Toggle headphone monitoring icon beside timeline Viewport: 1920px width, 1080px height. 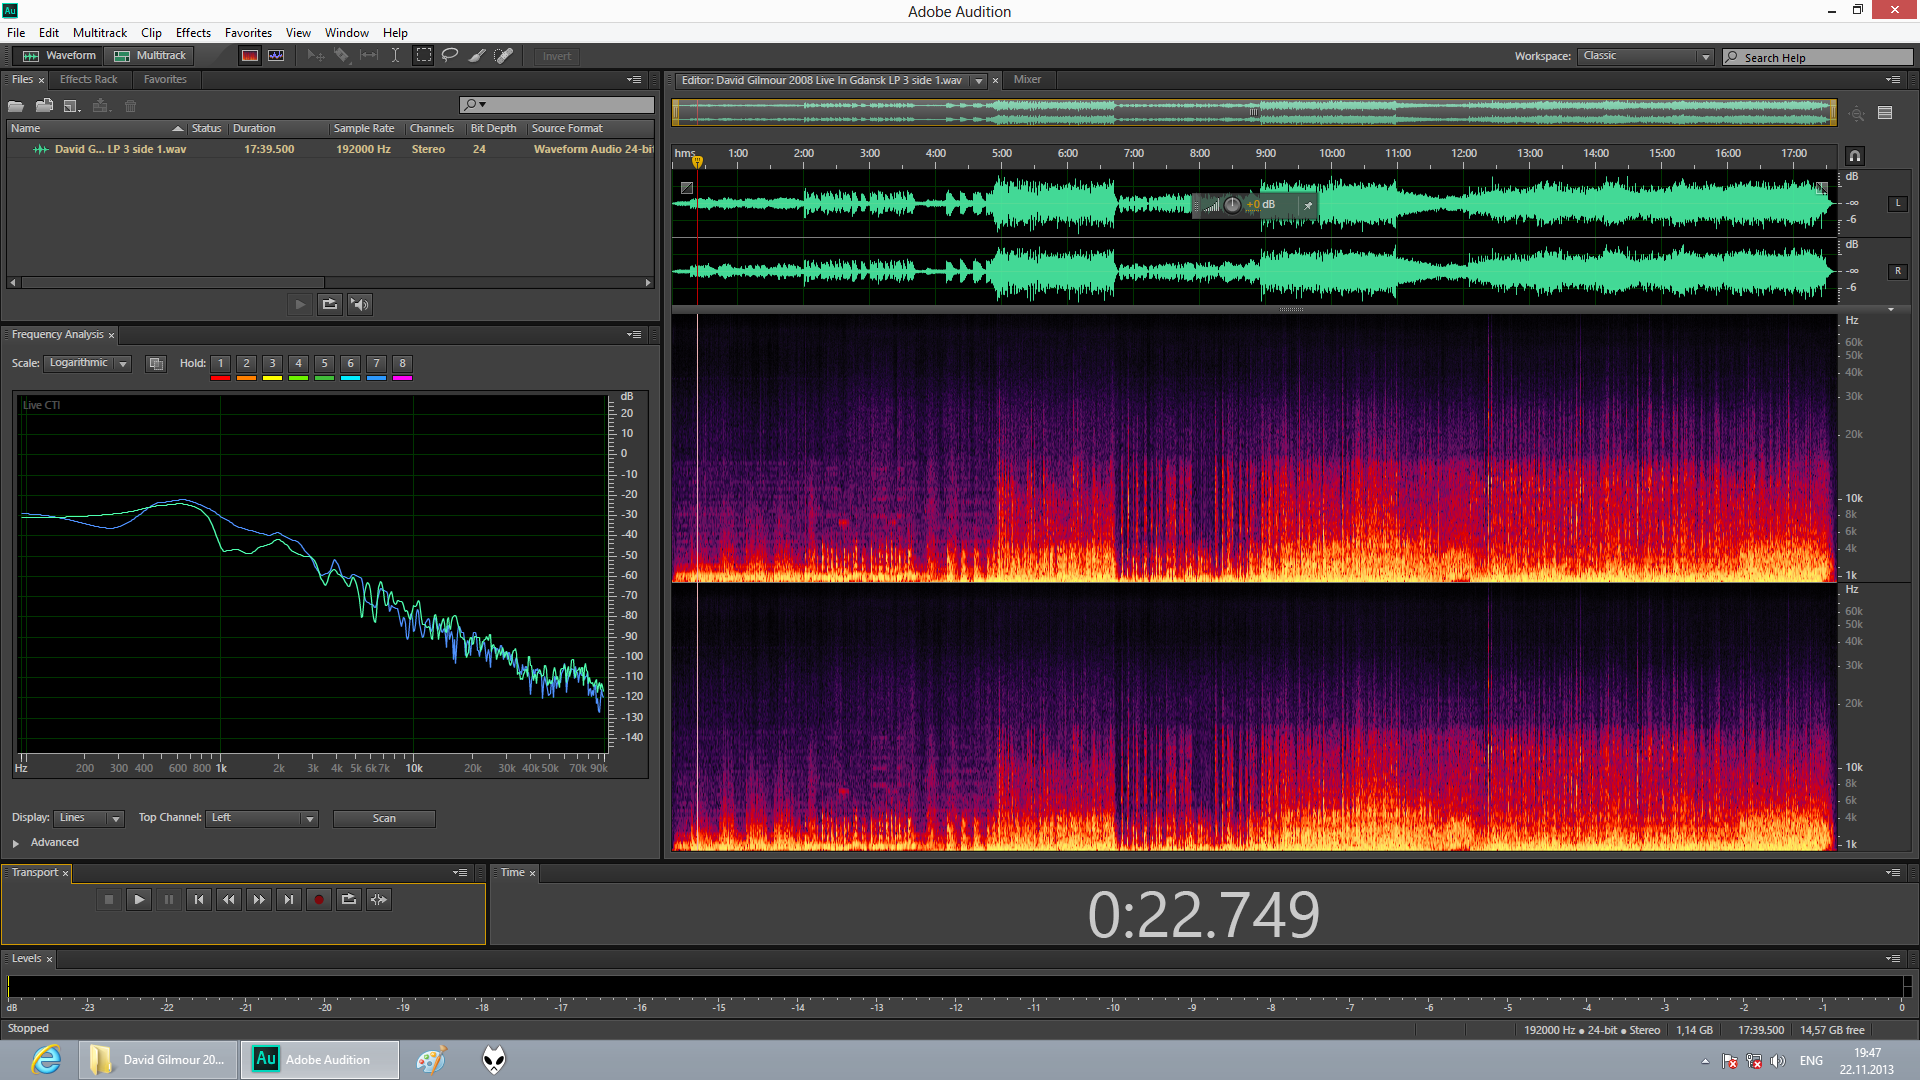[1855, 156]
